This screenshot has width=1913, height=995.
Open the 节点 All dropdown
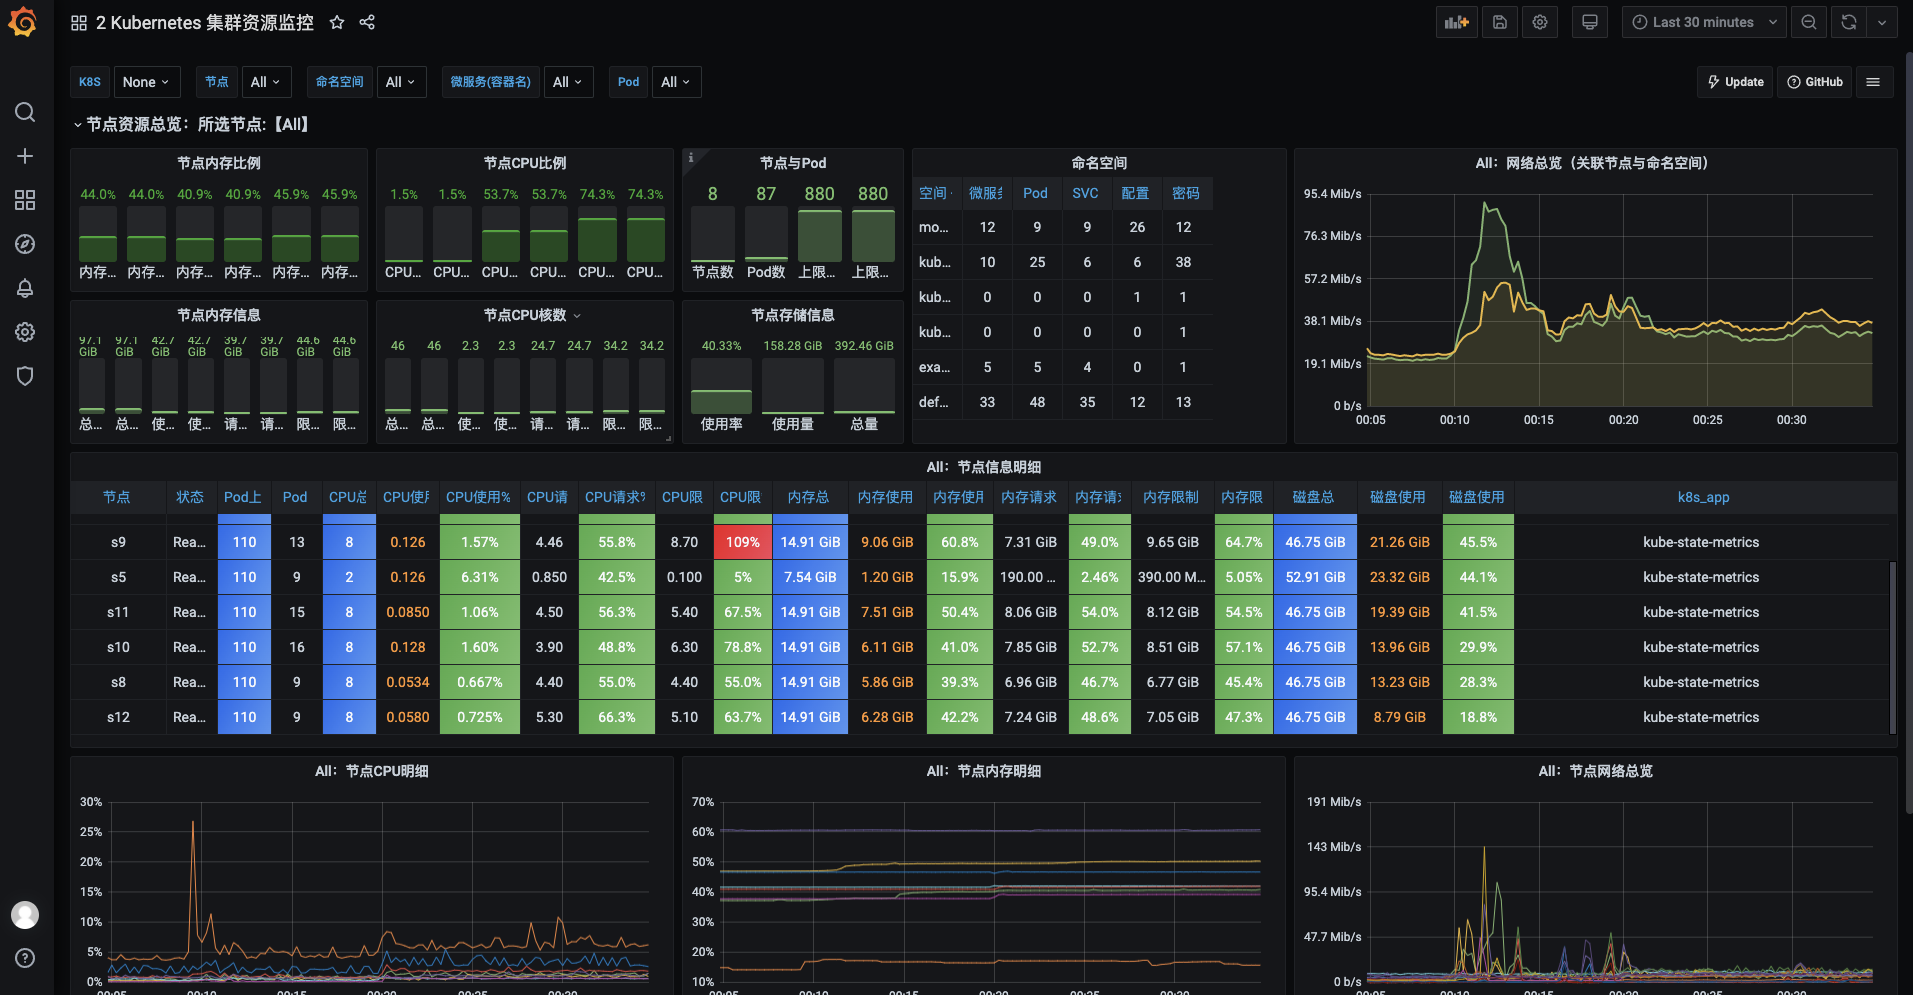point(266,82)
